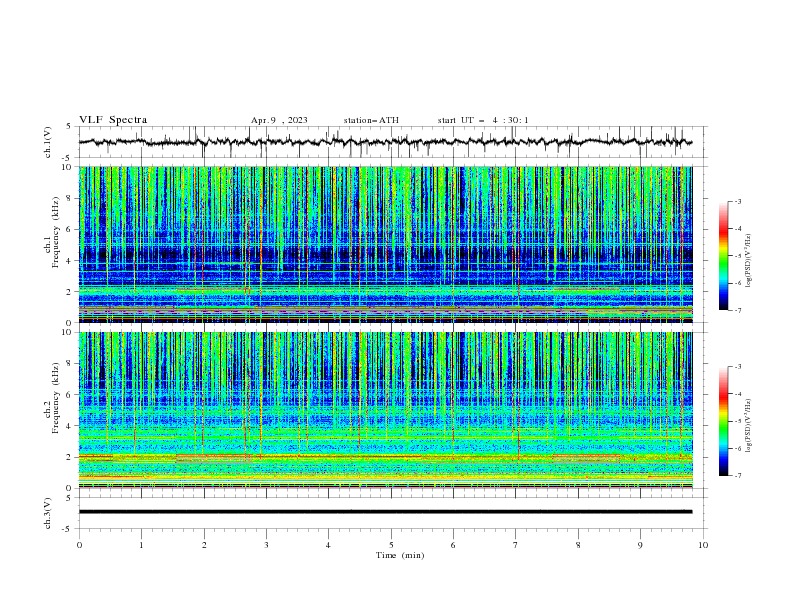Image resolution: width=792 pixels, height=612 pixels.
Task: Click the '-3' value on ch.1 colorbar
Action: [x=737, y=201]
